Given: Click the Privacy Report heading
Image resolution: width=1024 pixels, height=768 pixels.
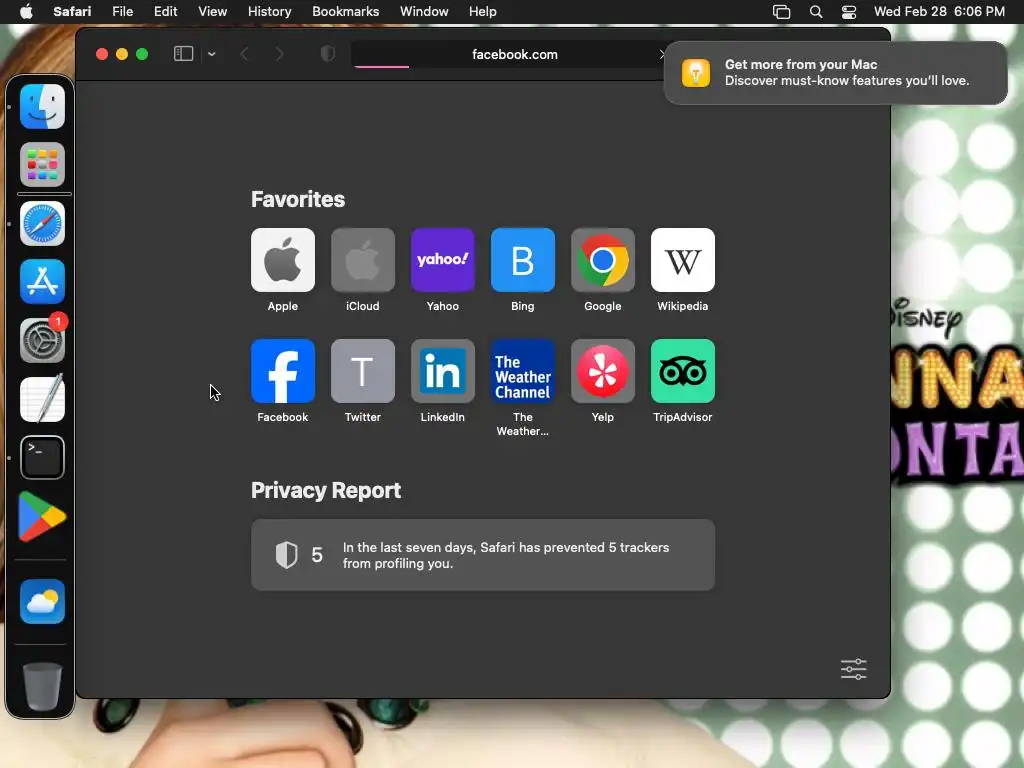Looking at the screenshot, I should point(326,490).
